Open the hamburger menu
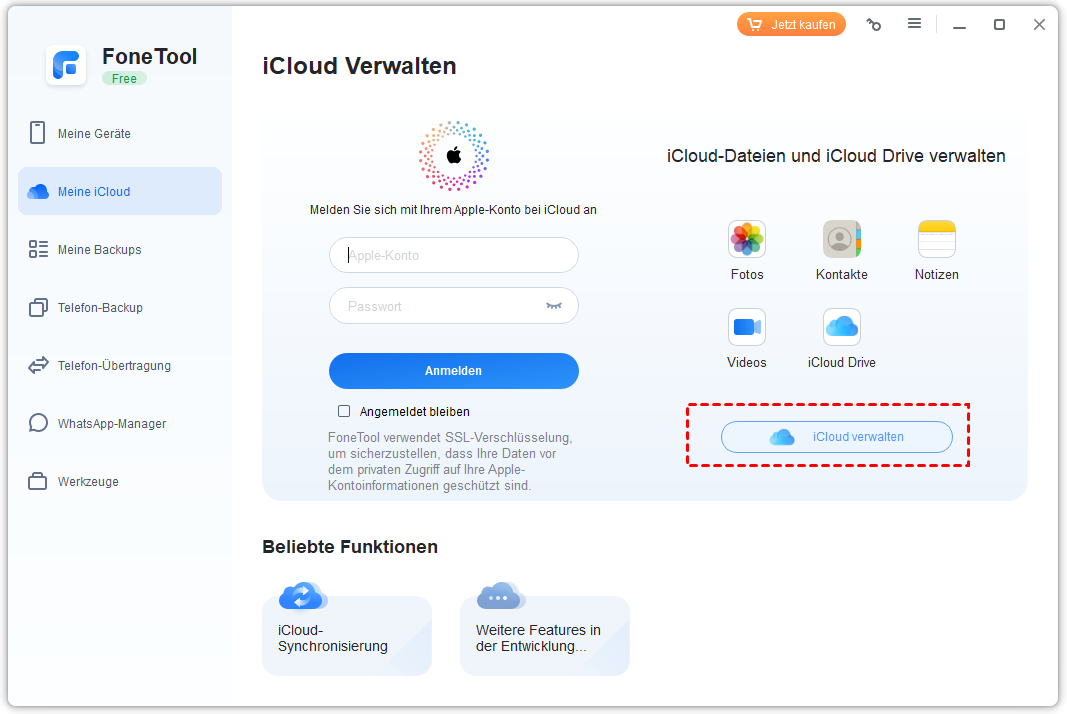The image size is (1067, 714). click(914, 24)
